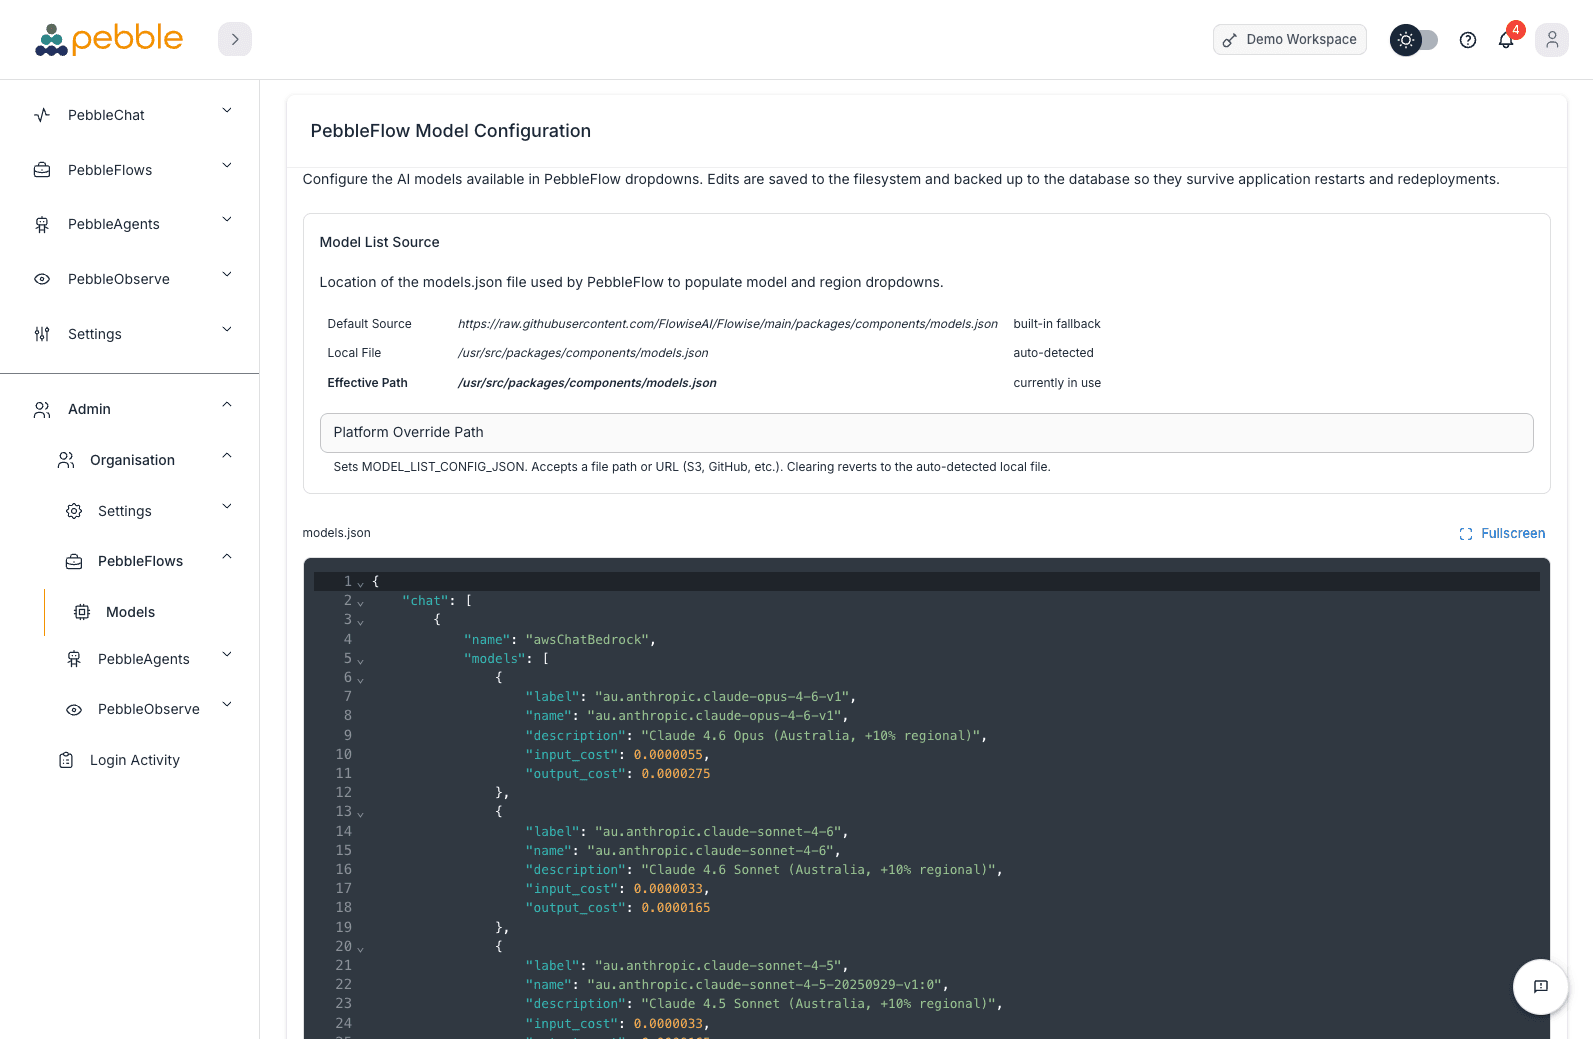Fold the "chat" array at line 2
Image resolution: width=1593 pixels, height=1039 pixels.
361,602
